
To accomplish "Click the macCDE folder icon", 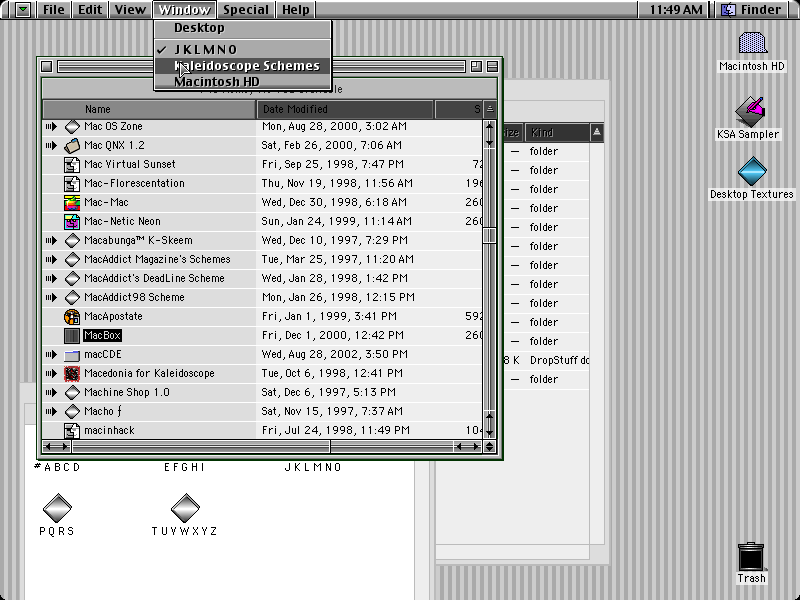I will pos(72,355).
